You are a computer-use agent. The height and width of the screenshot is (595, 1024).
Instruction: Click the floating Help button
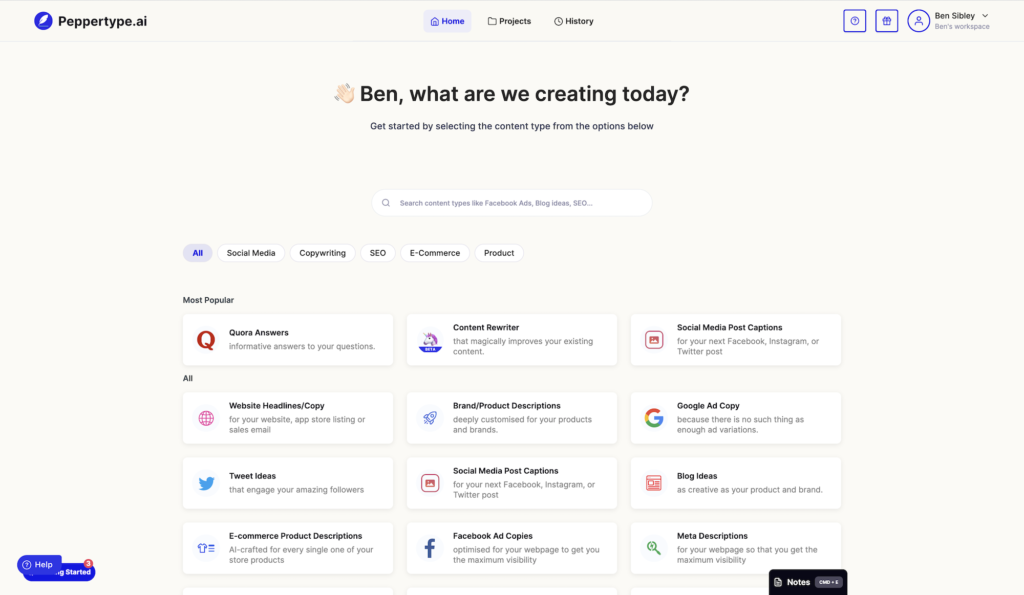point(39,564)
